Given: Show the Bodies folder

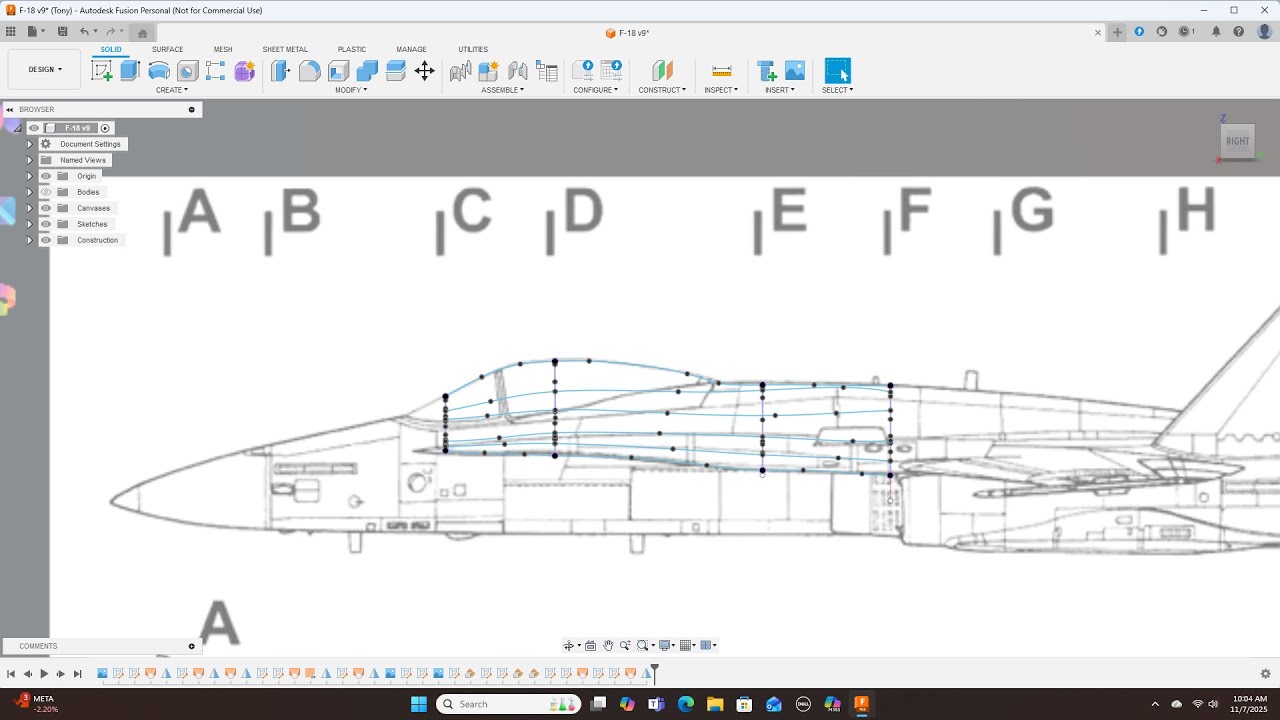Looking at the screenshot, I should [x=46, y=192].
